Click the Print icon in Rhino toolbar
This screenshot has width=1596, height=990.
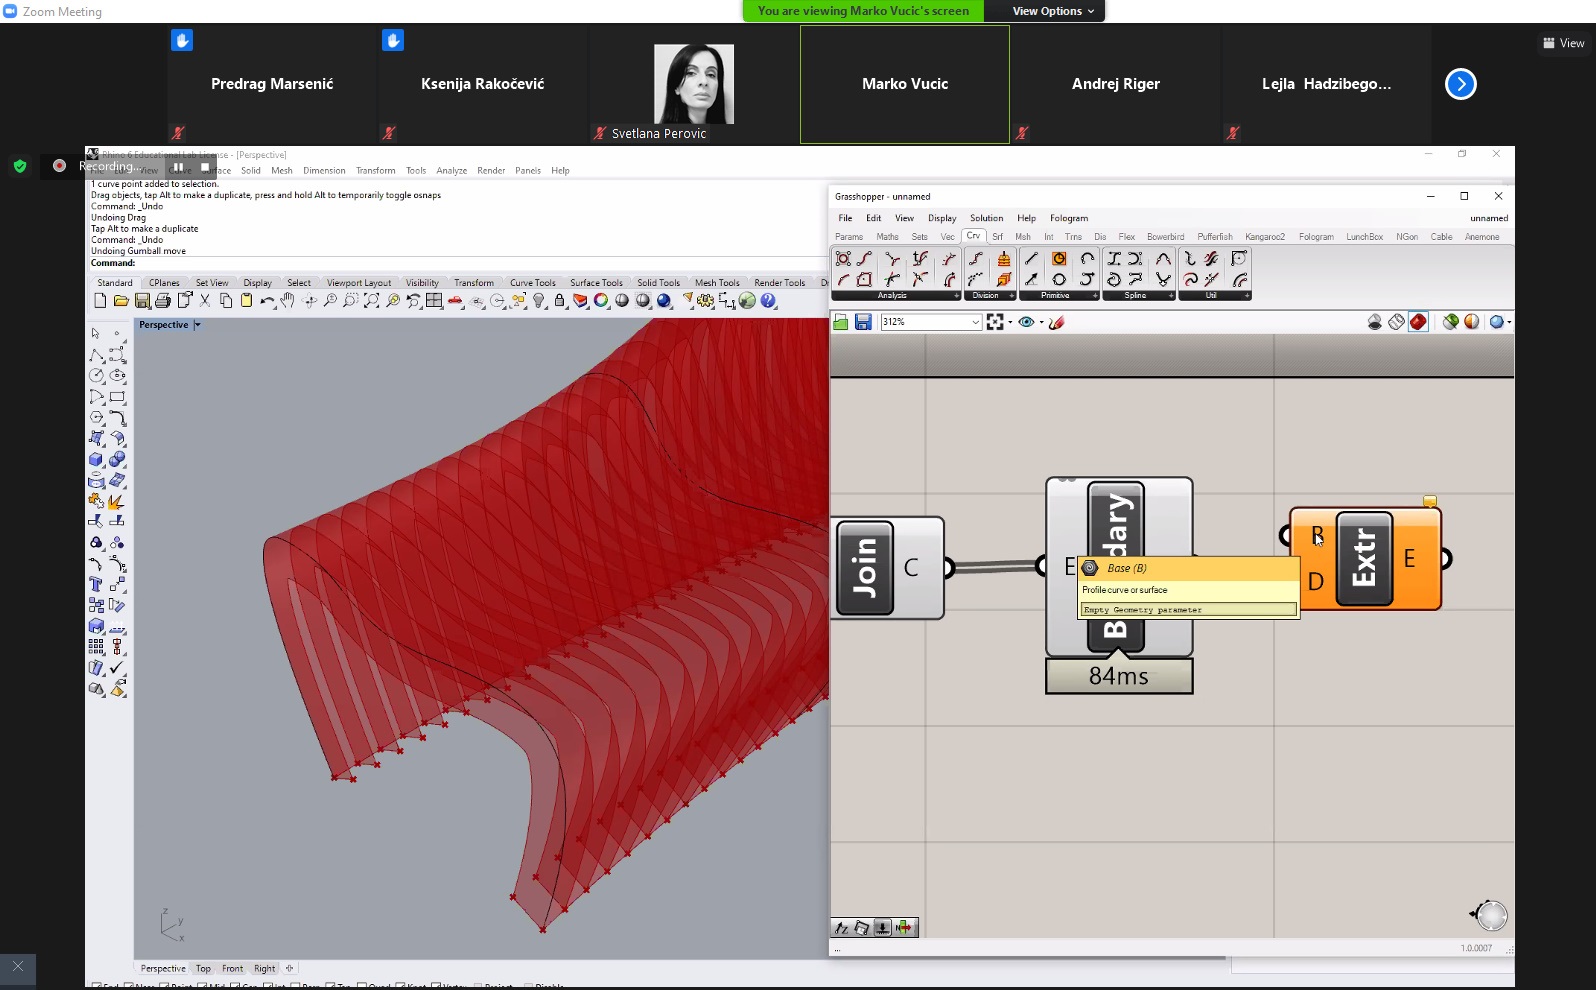(163, 300)
